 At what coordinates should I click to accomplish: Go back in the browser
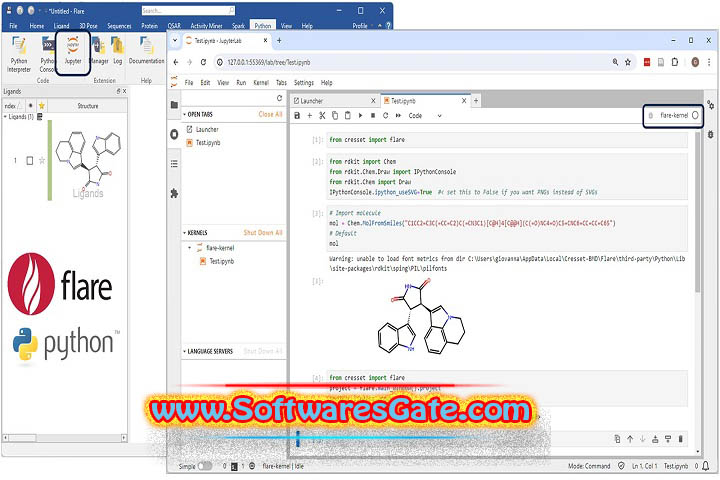pyautogui.click(x=176, y=62)
